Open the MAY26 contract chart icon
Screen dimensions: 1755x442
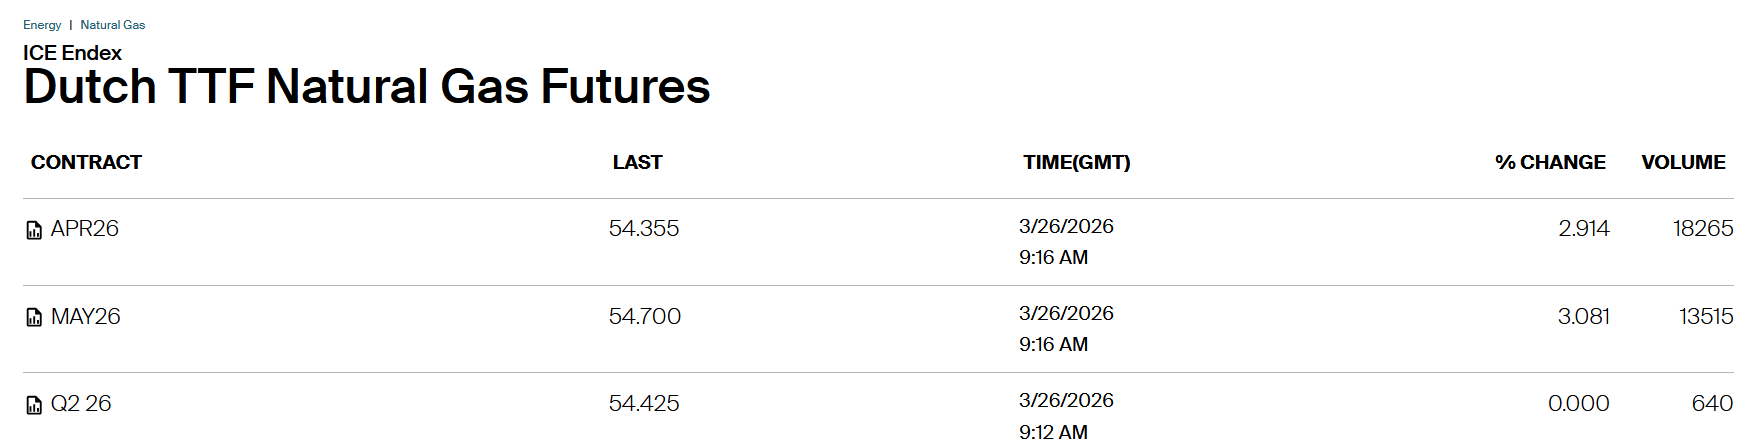click(x=34, y=318)
